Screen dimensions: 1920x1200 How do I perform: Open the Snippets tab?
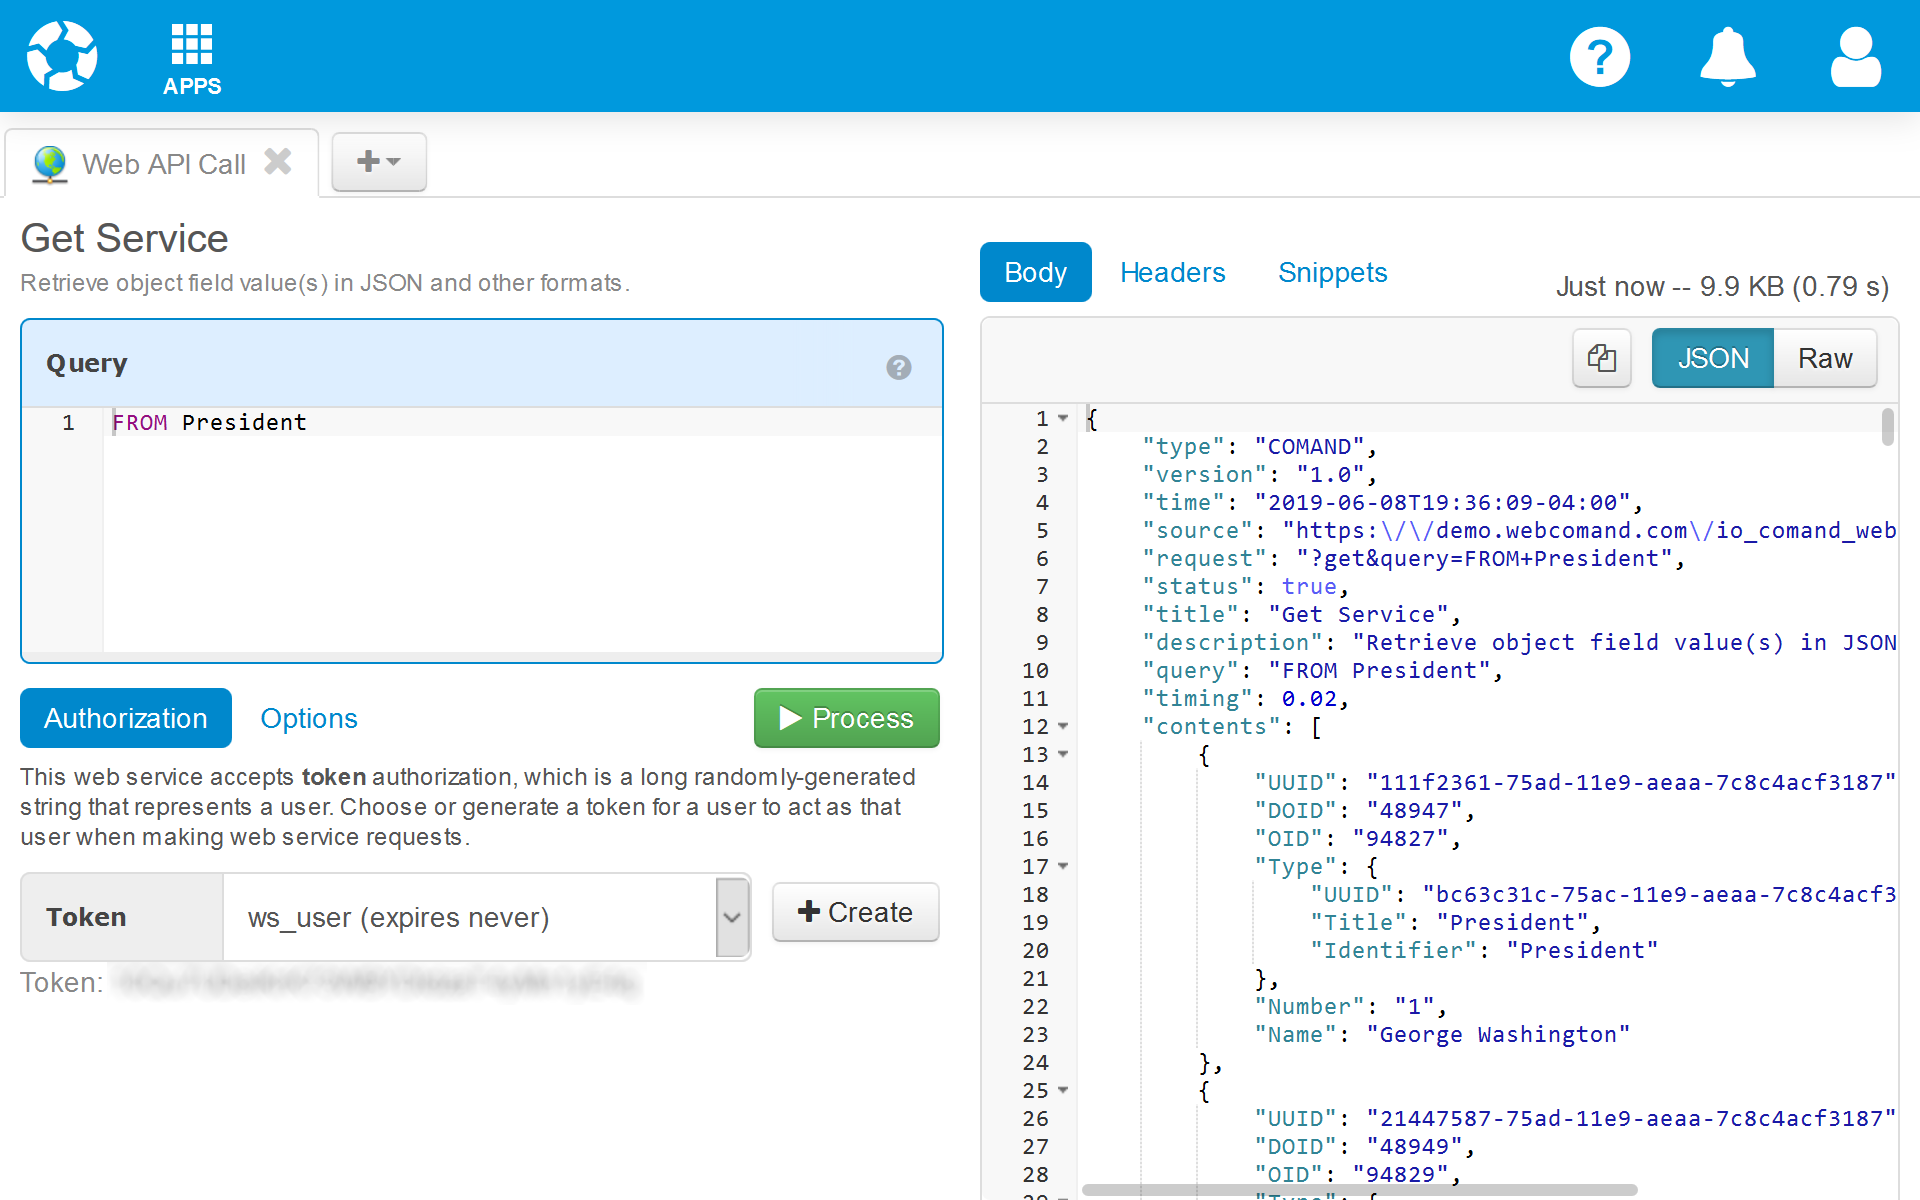1332,272
